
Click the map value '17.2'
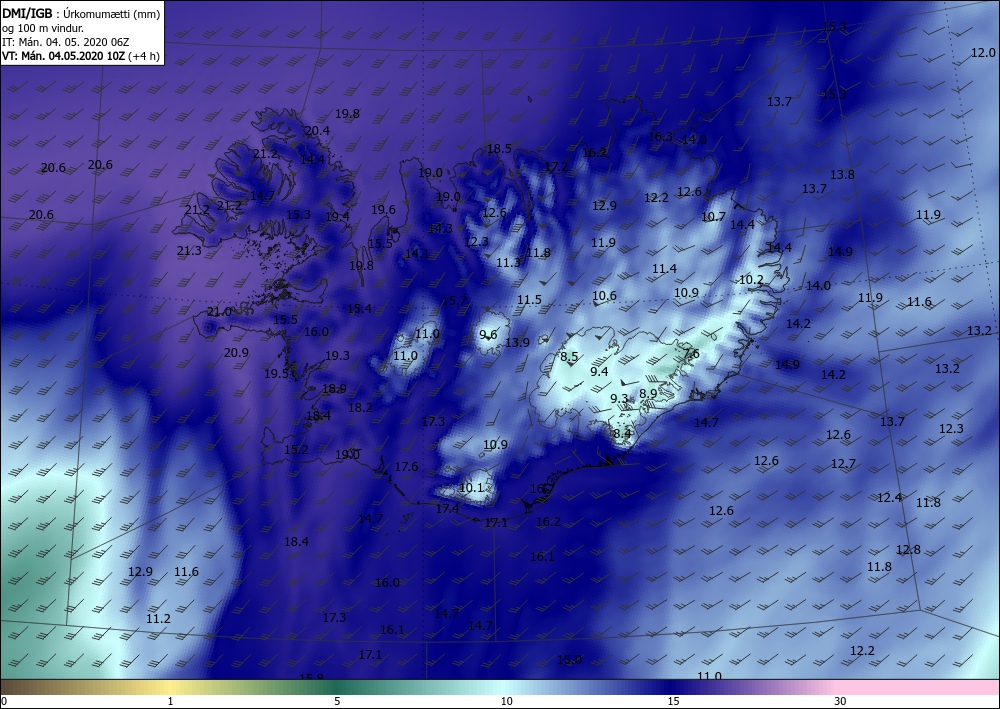pos(556,167)
